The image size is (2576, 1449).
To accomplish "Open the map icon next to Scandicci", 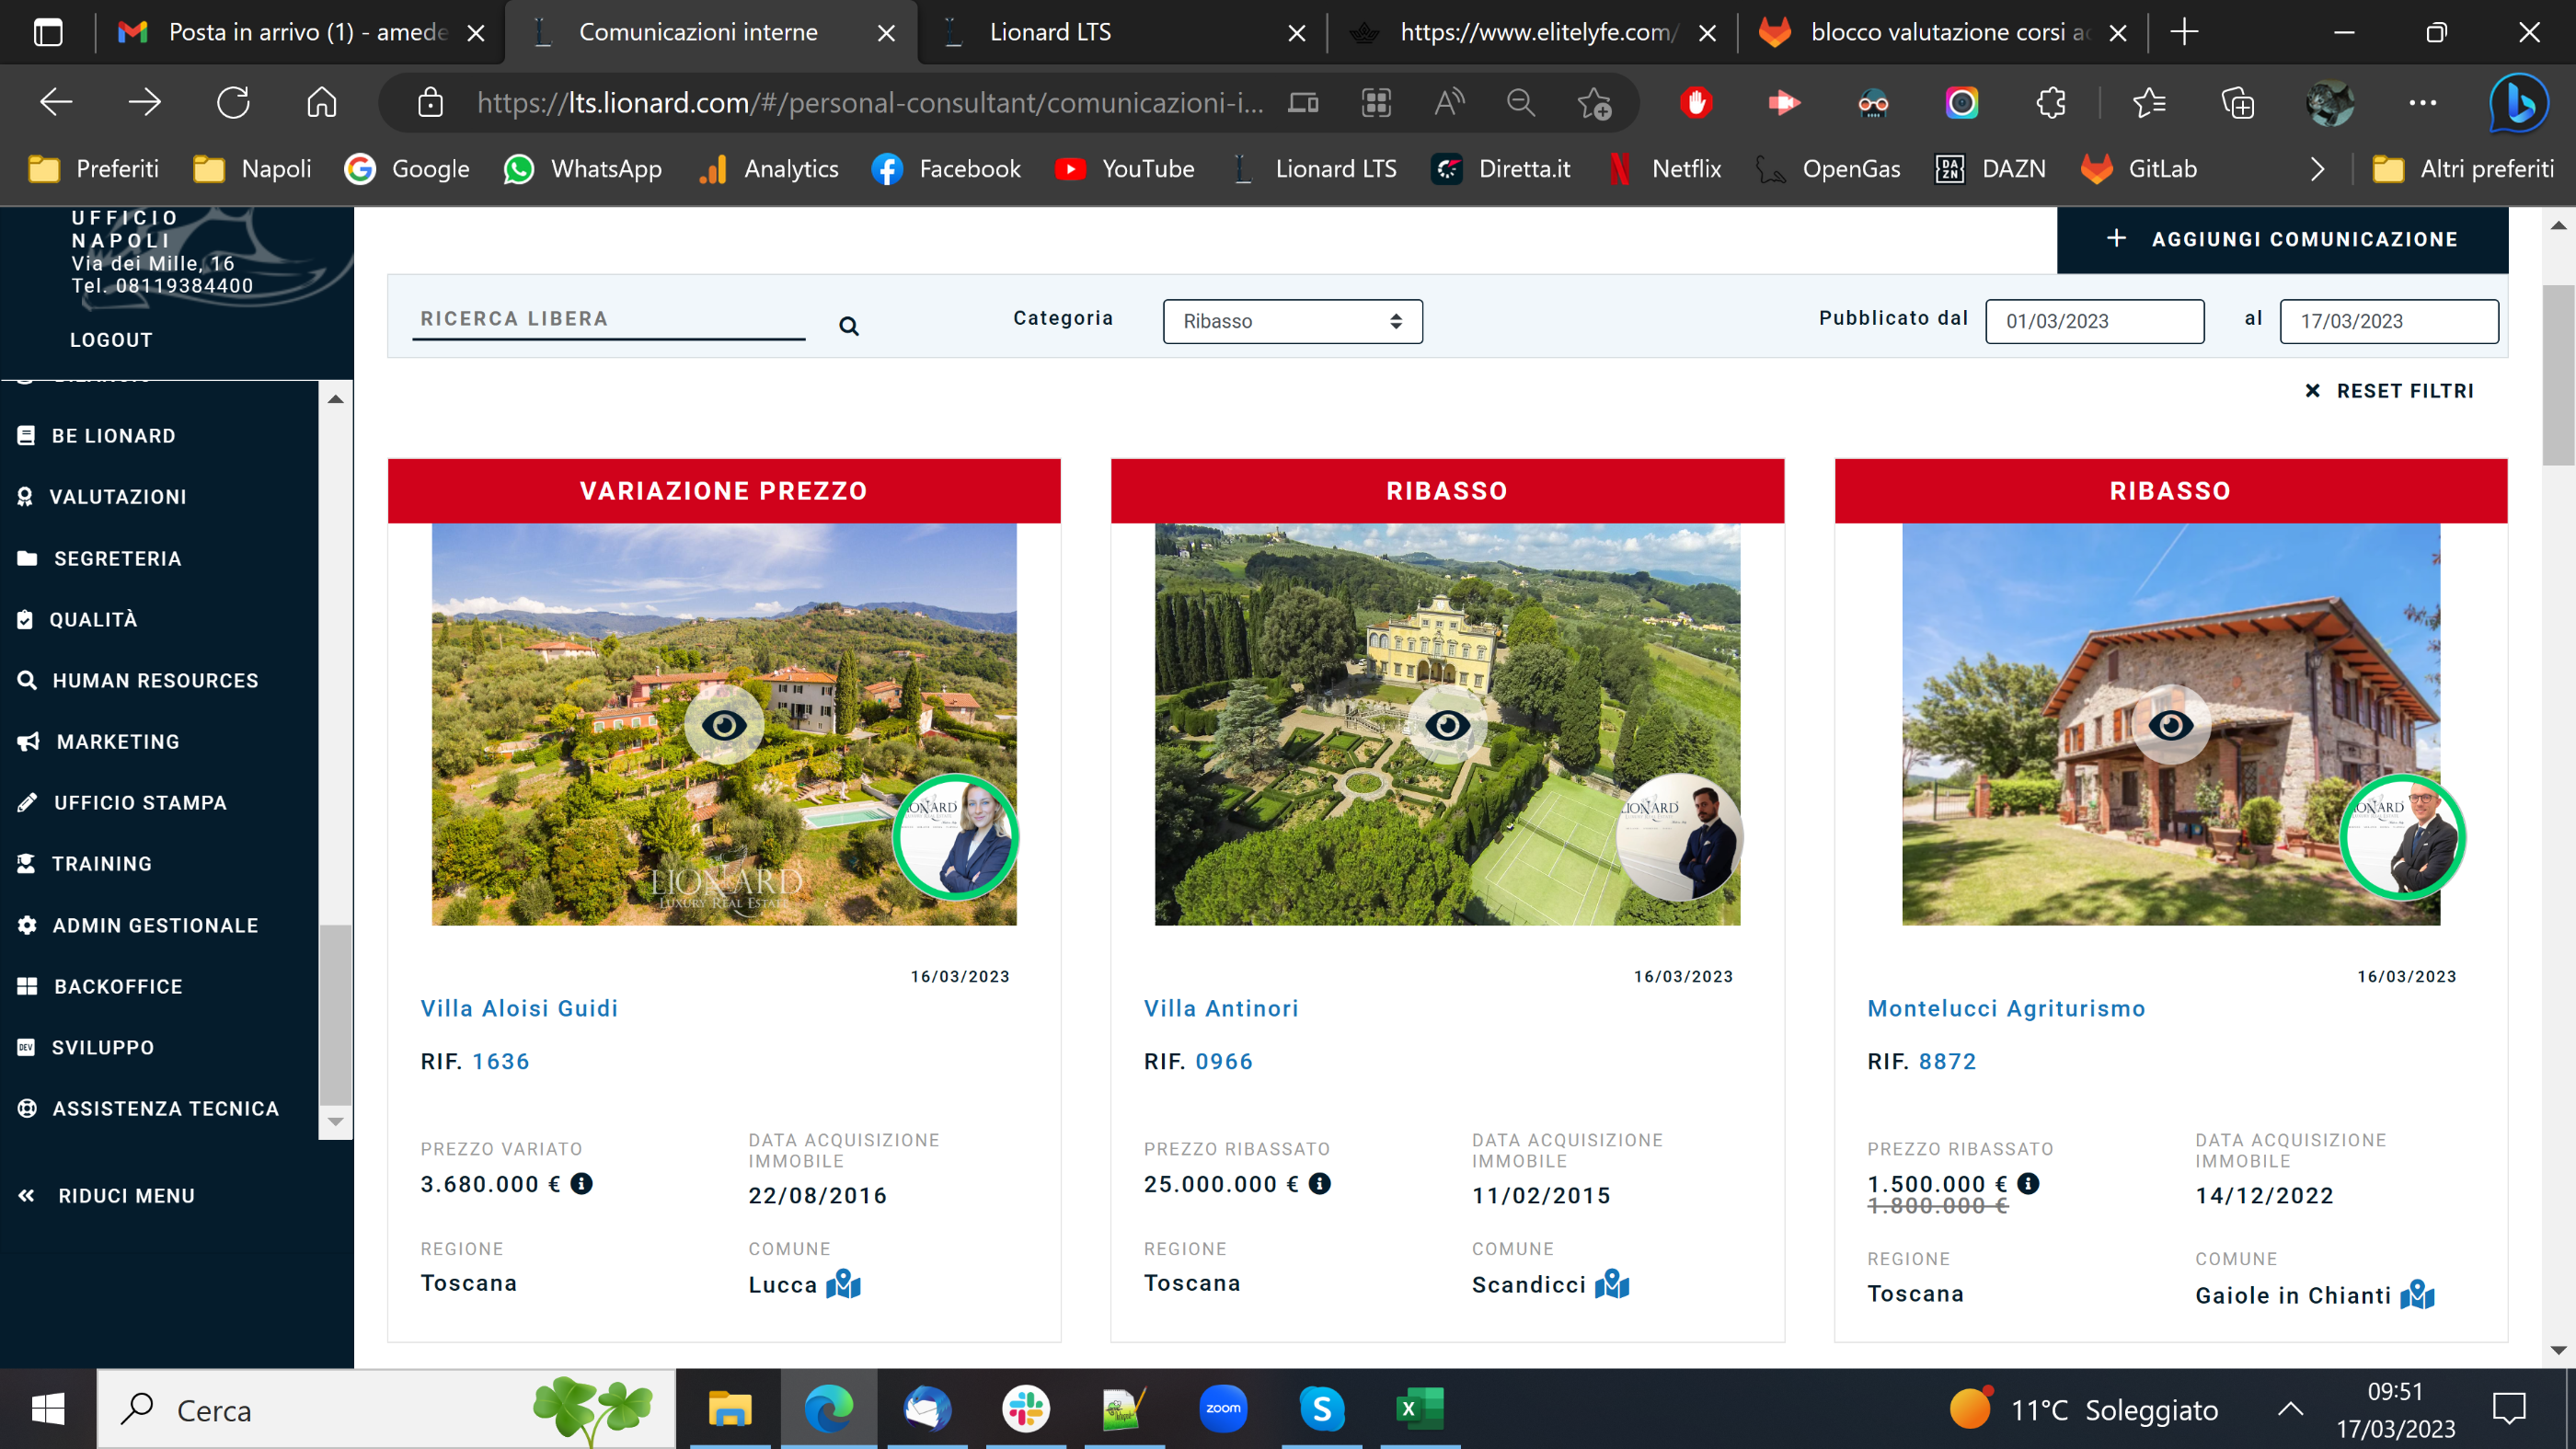I will tap(1611, 1283).
